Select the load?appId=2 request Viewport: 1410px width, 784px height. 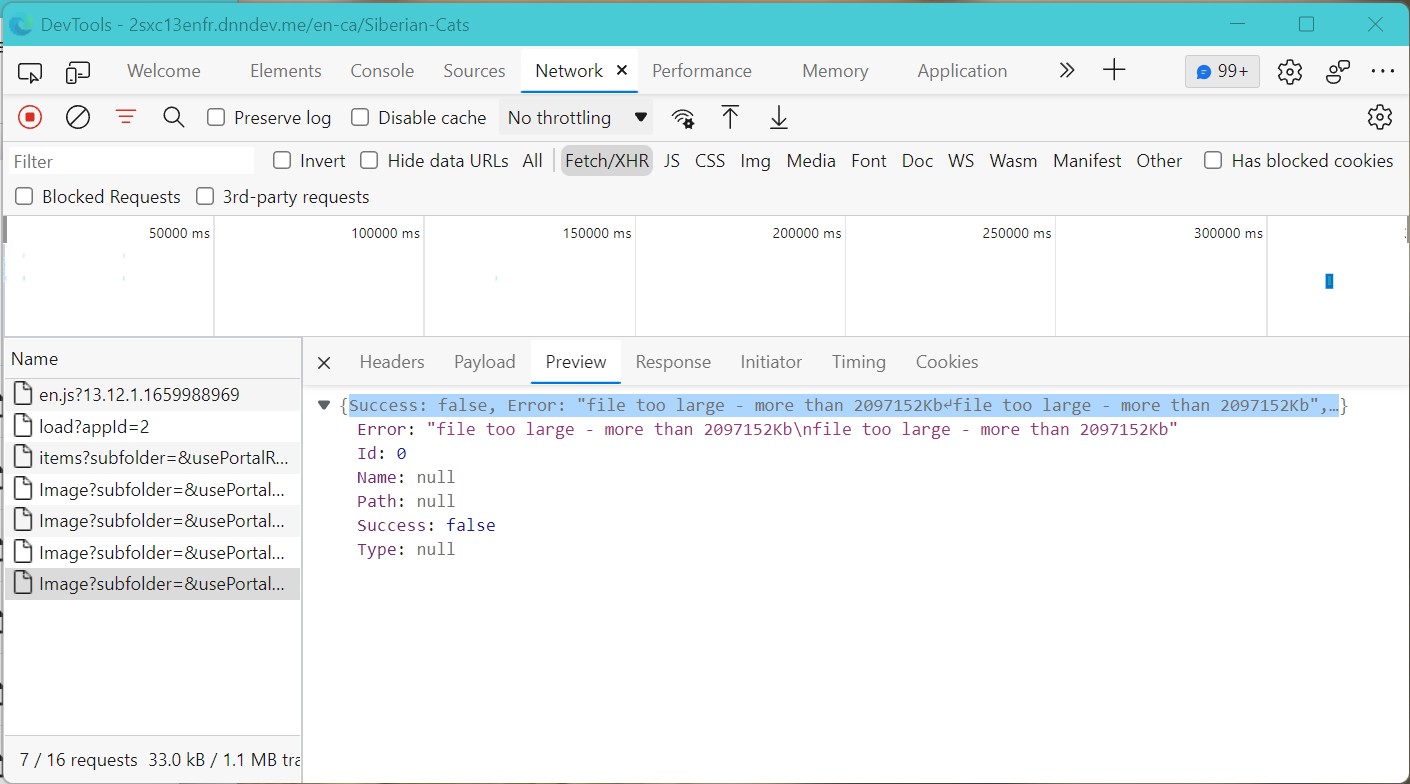97,424
